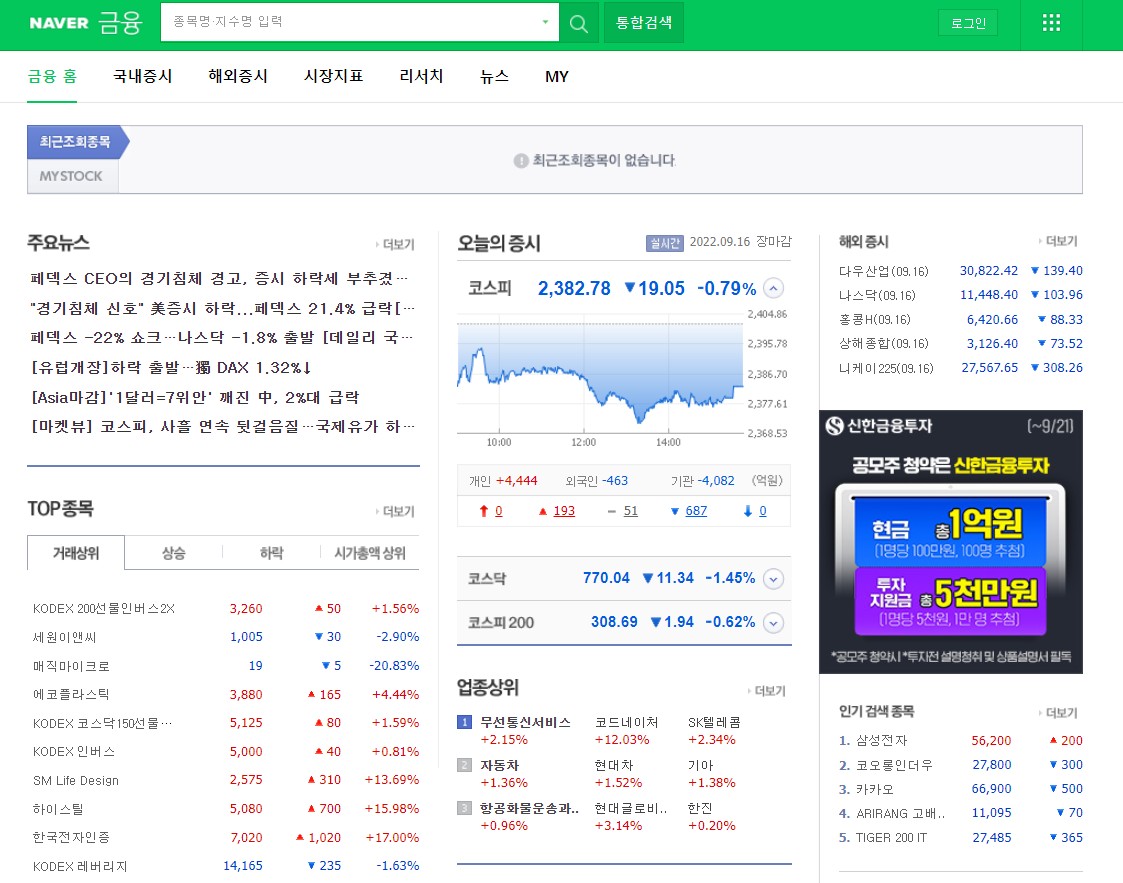Open 코드네이처 stock link
Image resolution: width=1123 pixels, height=883 pixels.
(x=626, y=723)
